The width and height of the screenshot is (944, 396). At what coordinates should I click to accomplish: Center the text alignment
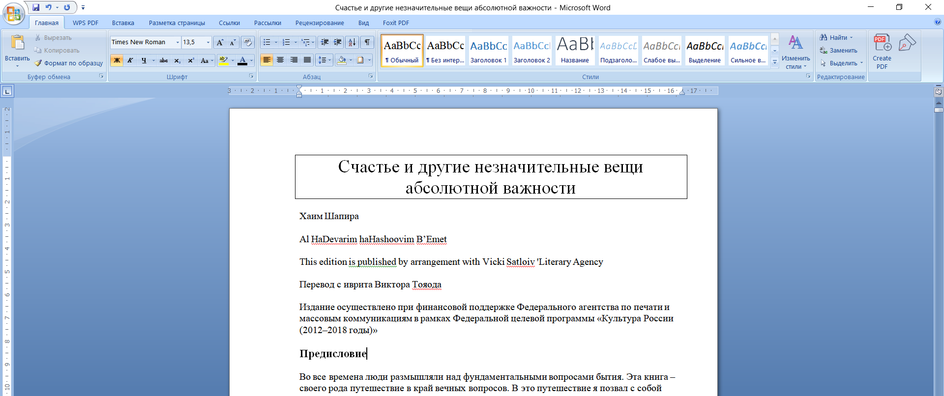pyautogui.click(x=280, y=60)
